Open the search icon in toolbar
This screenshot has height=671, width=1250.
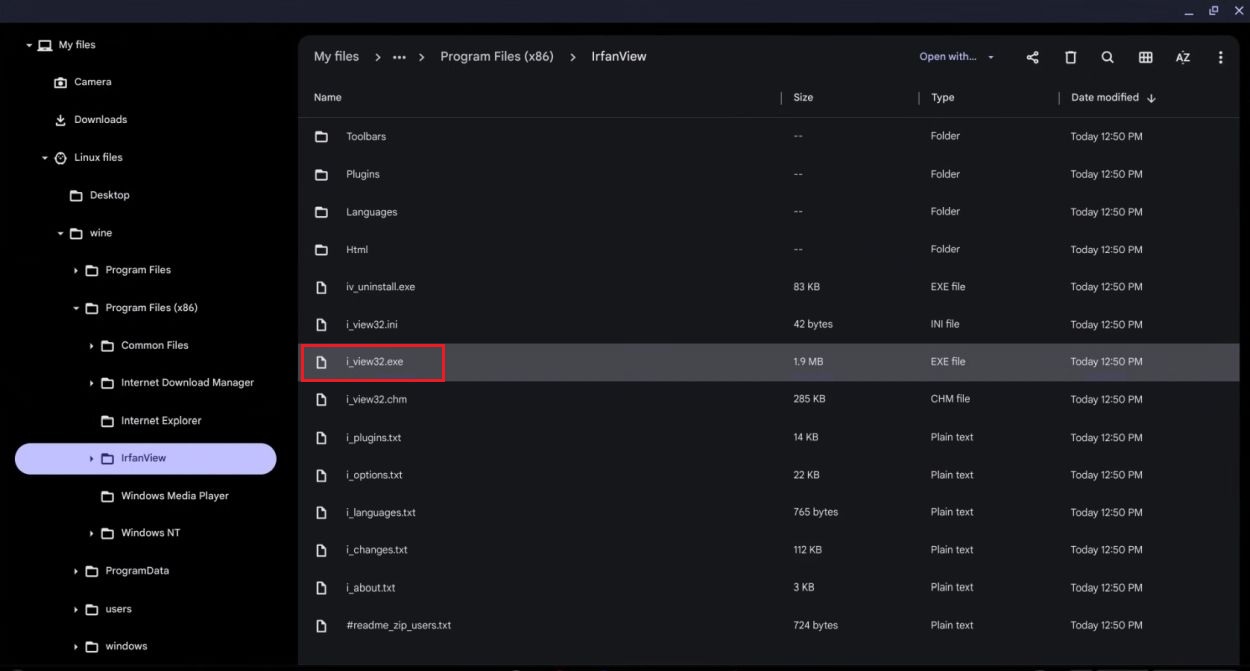click(1107, 57)
